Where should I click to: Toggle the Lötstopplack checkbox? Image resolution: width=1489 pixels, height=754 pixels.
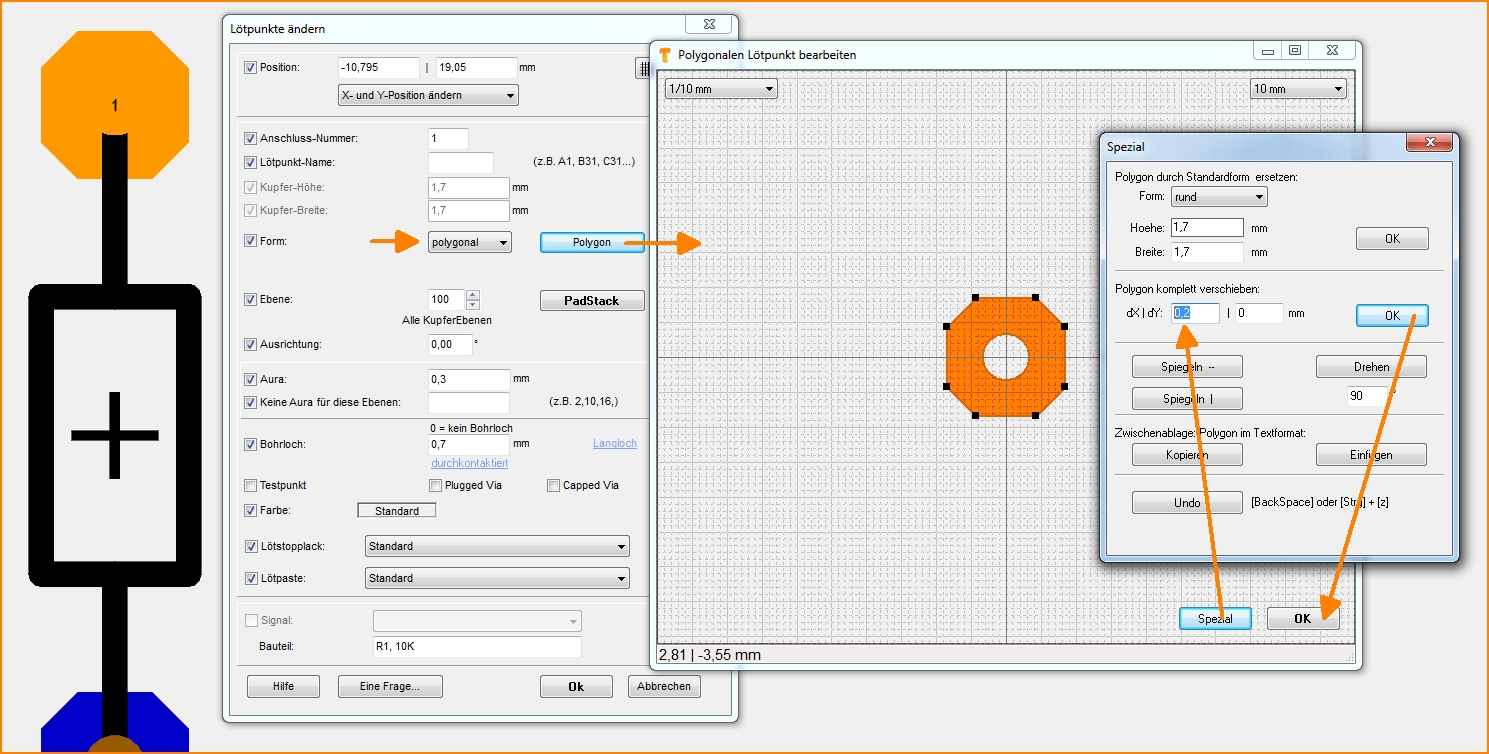click(250, 547)
